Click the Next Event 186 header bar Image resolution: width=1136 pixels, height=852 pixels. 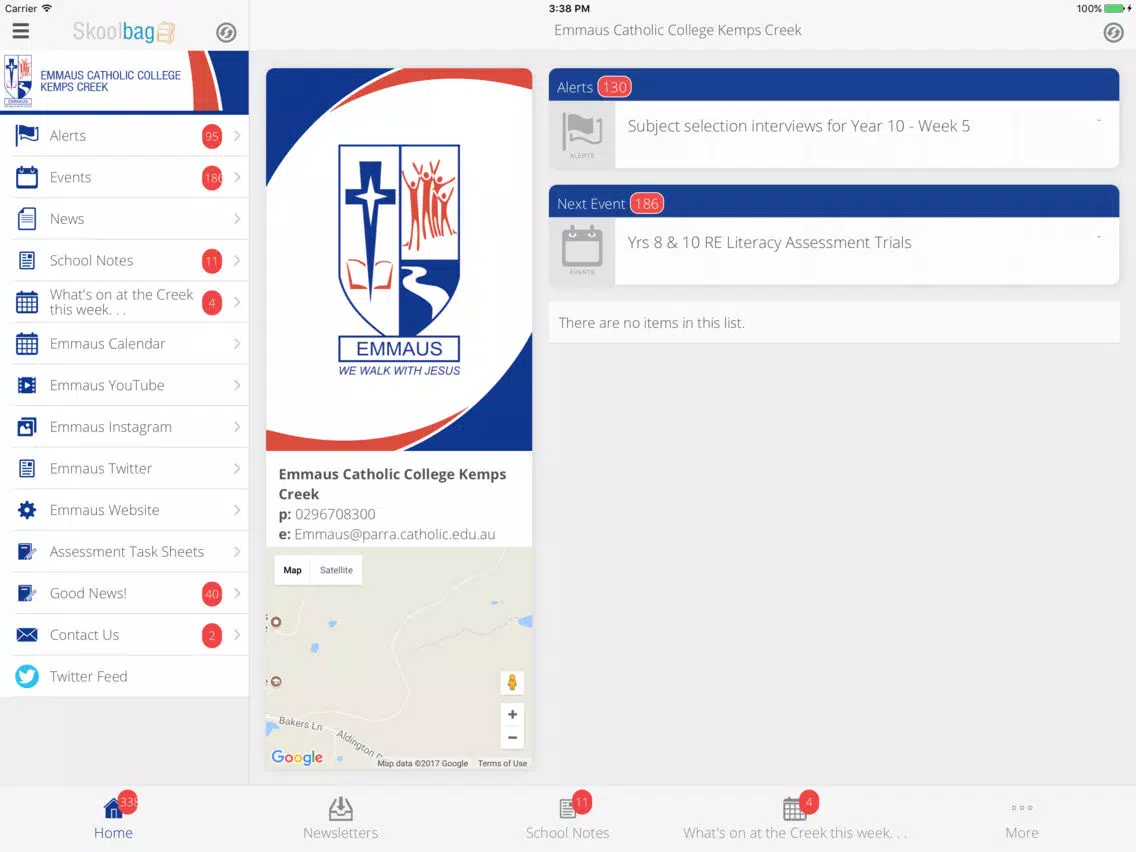coord(834,202)
